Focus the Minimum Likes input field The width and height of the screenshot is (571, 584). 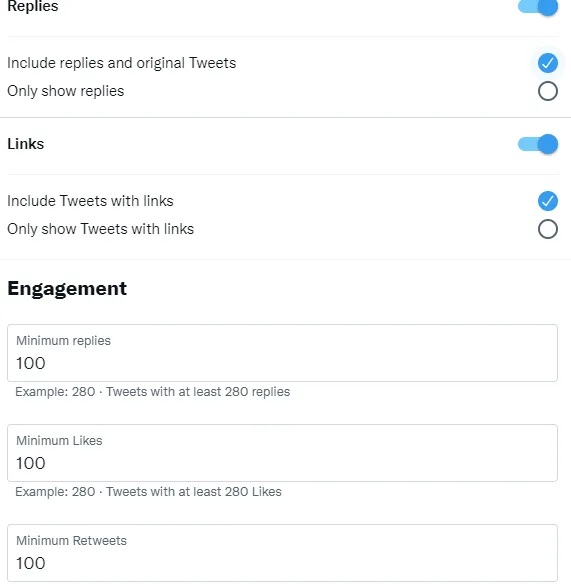point(282,453)
